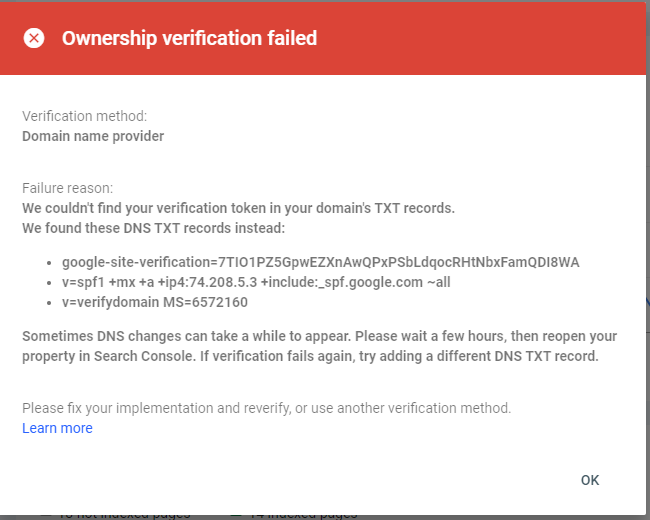Select the google-site-verification TXT record text
Viewport: 650px width, 520px height.
(x=320, y=262)
